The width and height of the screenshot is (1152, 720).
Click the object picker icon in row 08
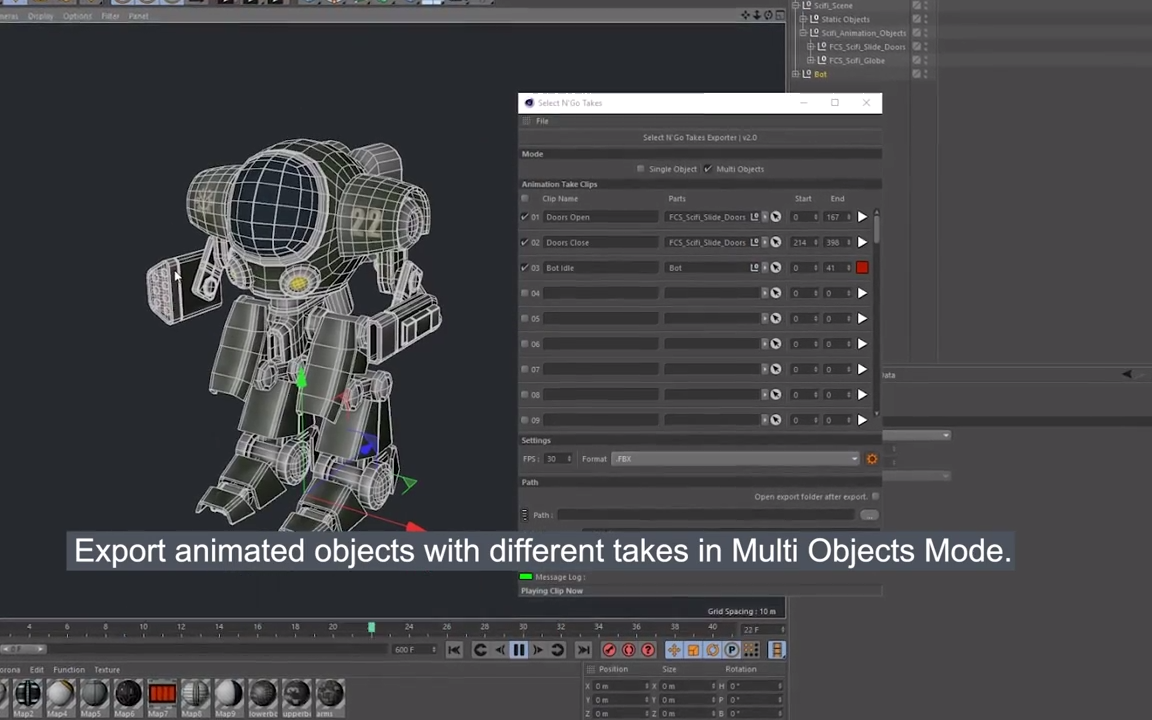(x=776, y=395)
